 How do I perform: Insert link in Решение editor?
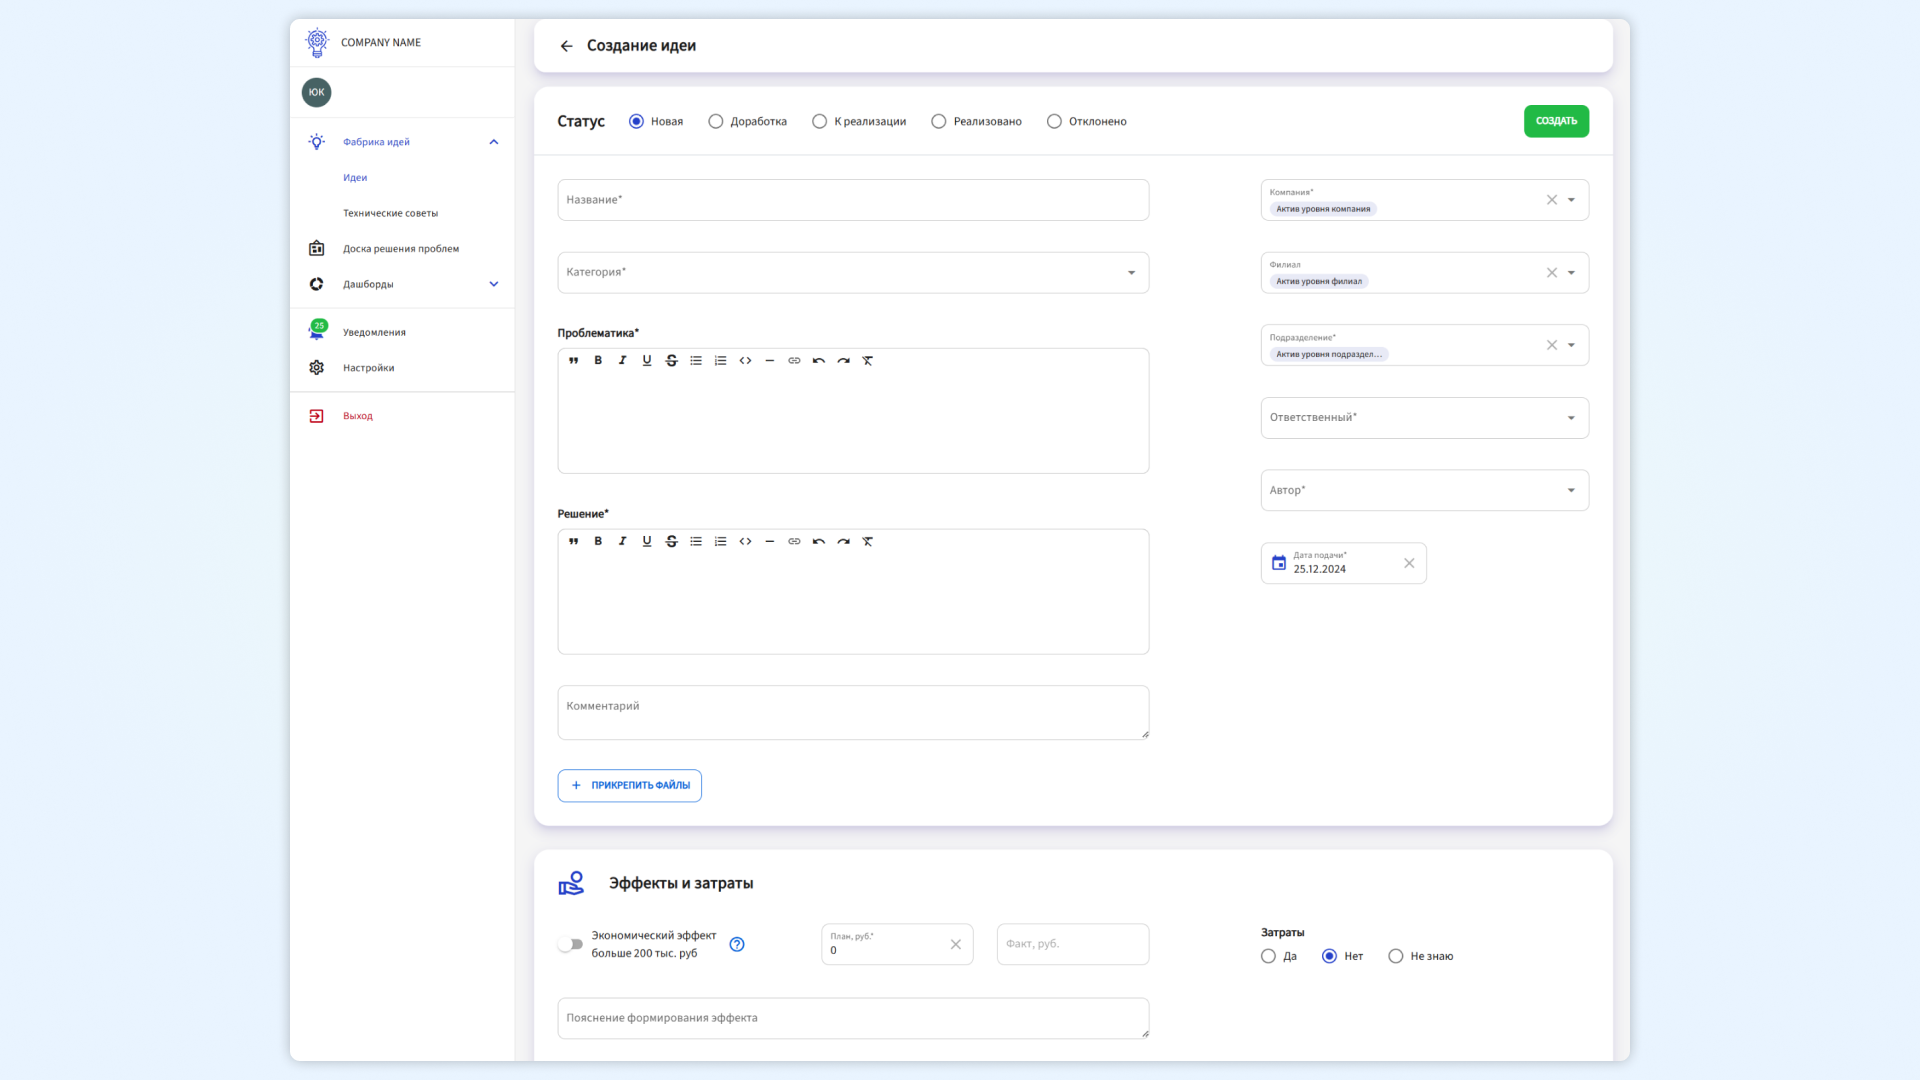tap(794, 542)
